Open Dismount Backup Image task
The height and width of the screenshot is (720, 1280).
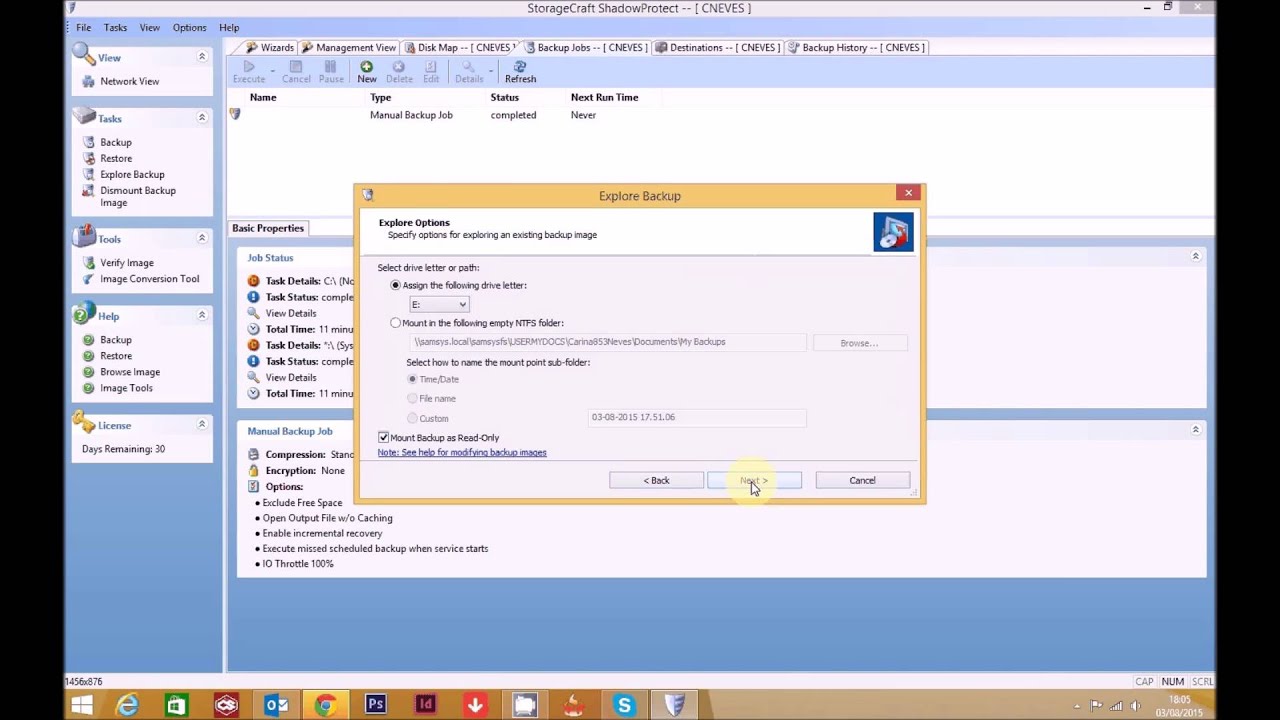(x=137, y=197)
